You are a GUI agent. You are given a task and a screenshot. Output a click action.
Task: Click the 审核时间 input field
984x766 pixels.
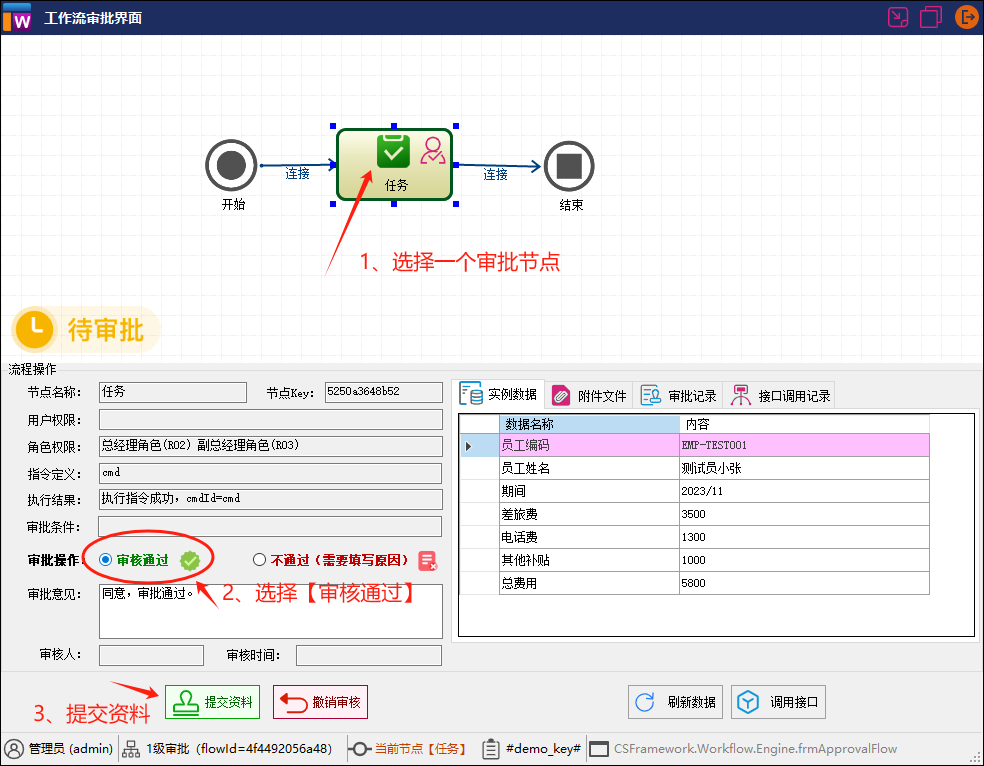[369, 655]
